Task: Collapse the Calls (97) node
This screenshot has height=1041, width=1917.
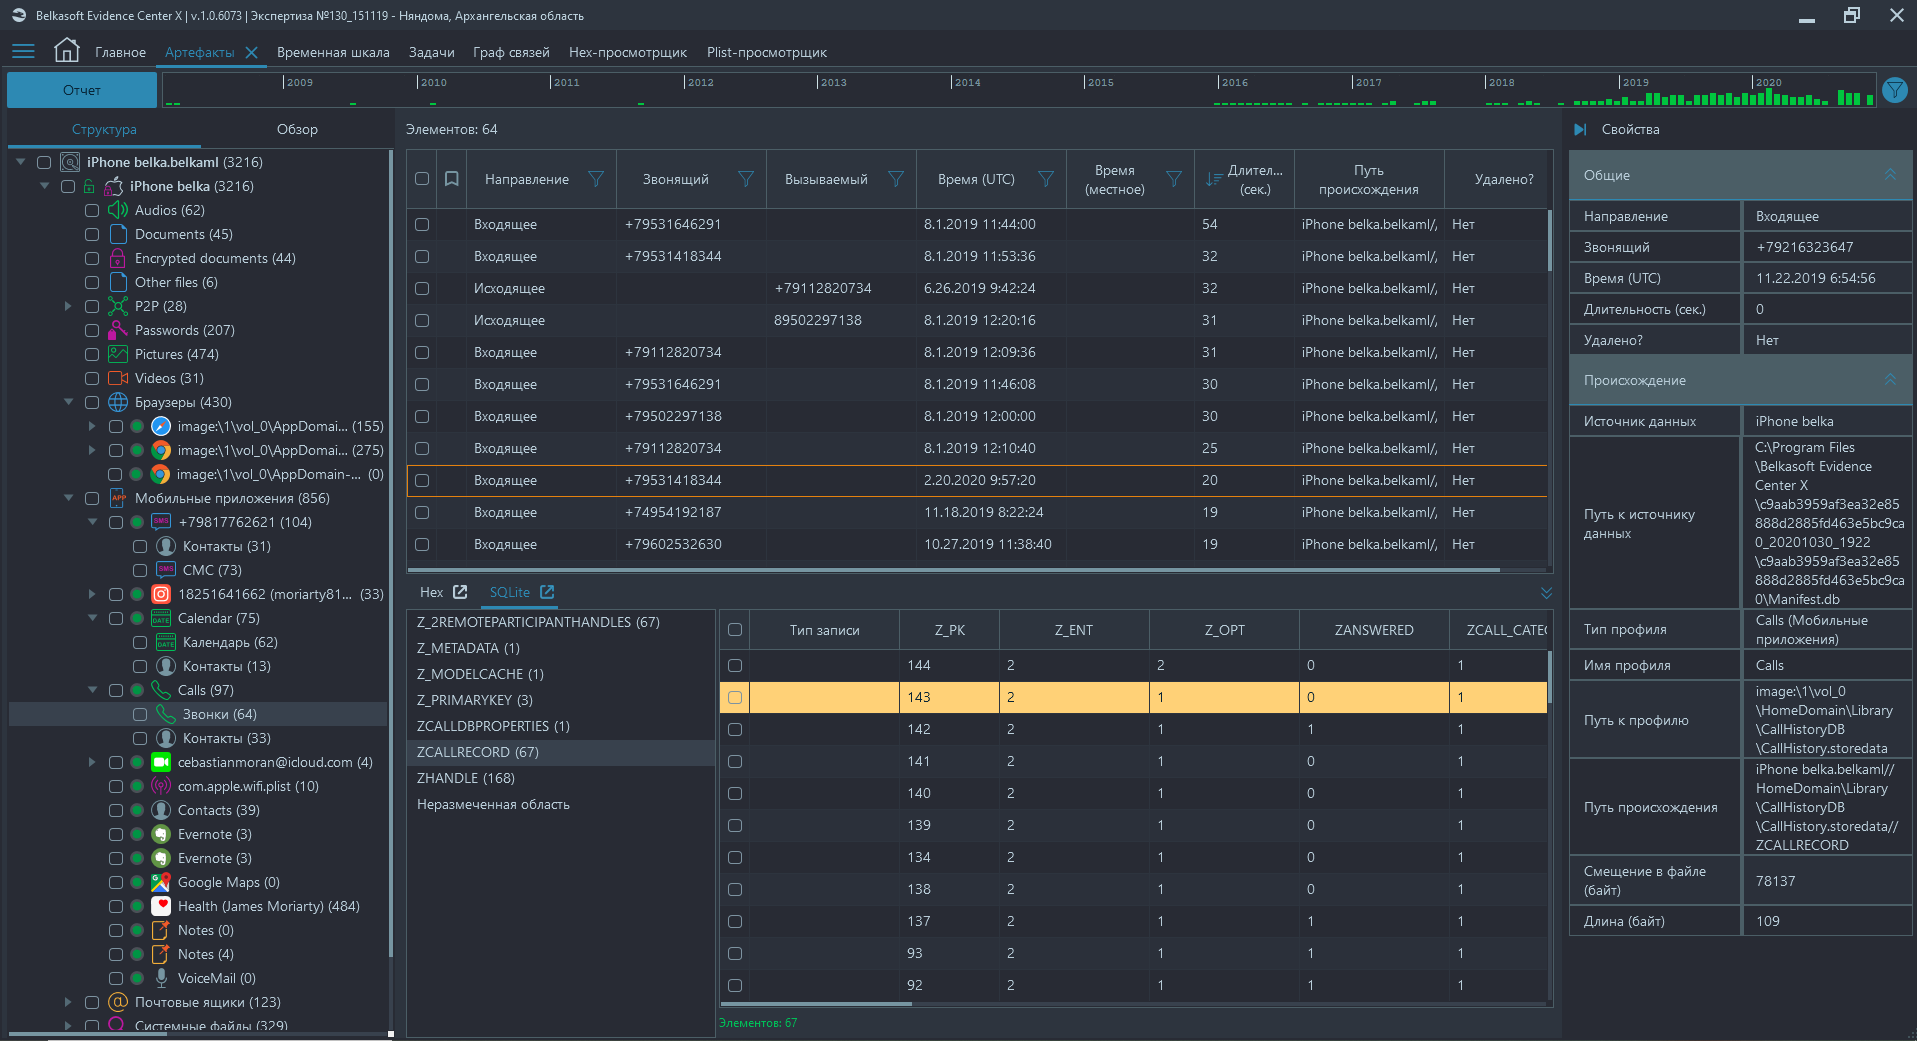Action: coord(92,690)
